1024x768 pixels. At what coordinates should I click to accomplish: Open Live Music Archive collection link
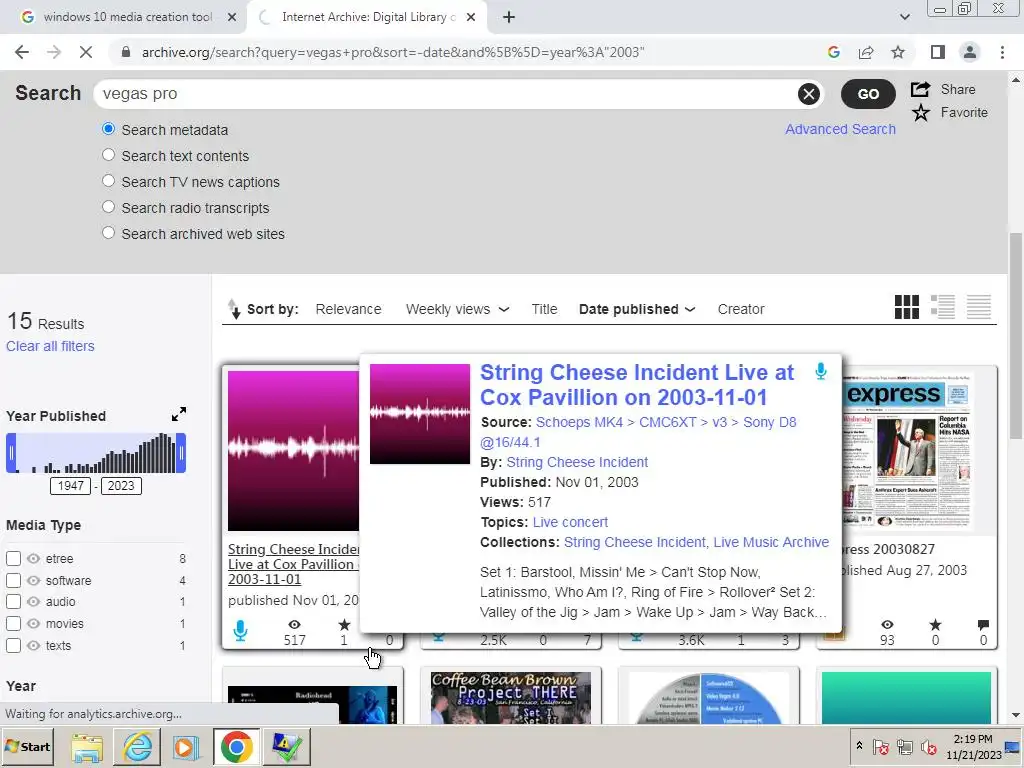click(771, 542)
